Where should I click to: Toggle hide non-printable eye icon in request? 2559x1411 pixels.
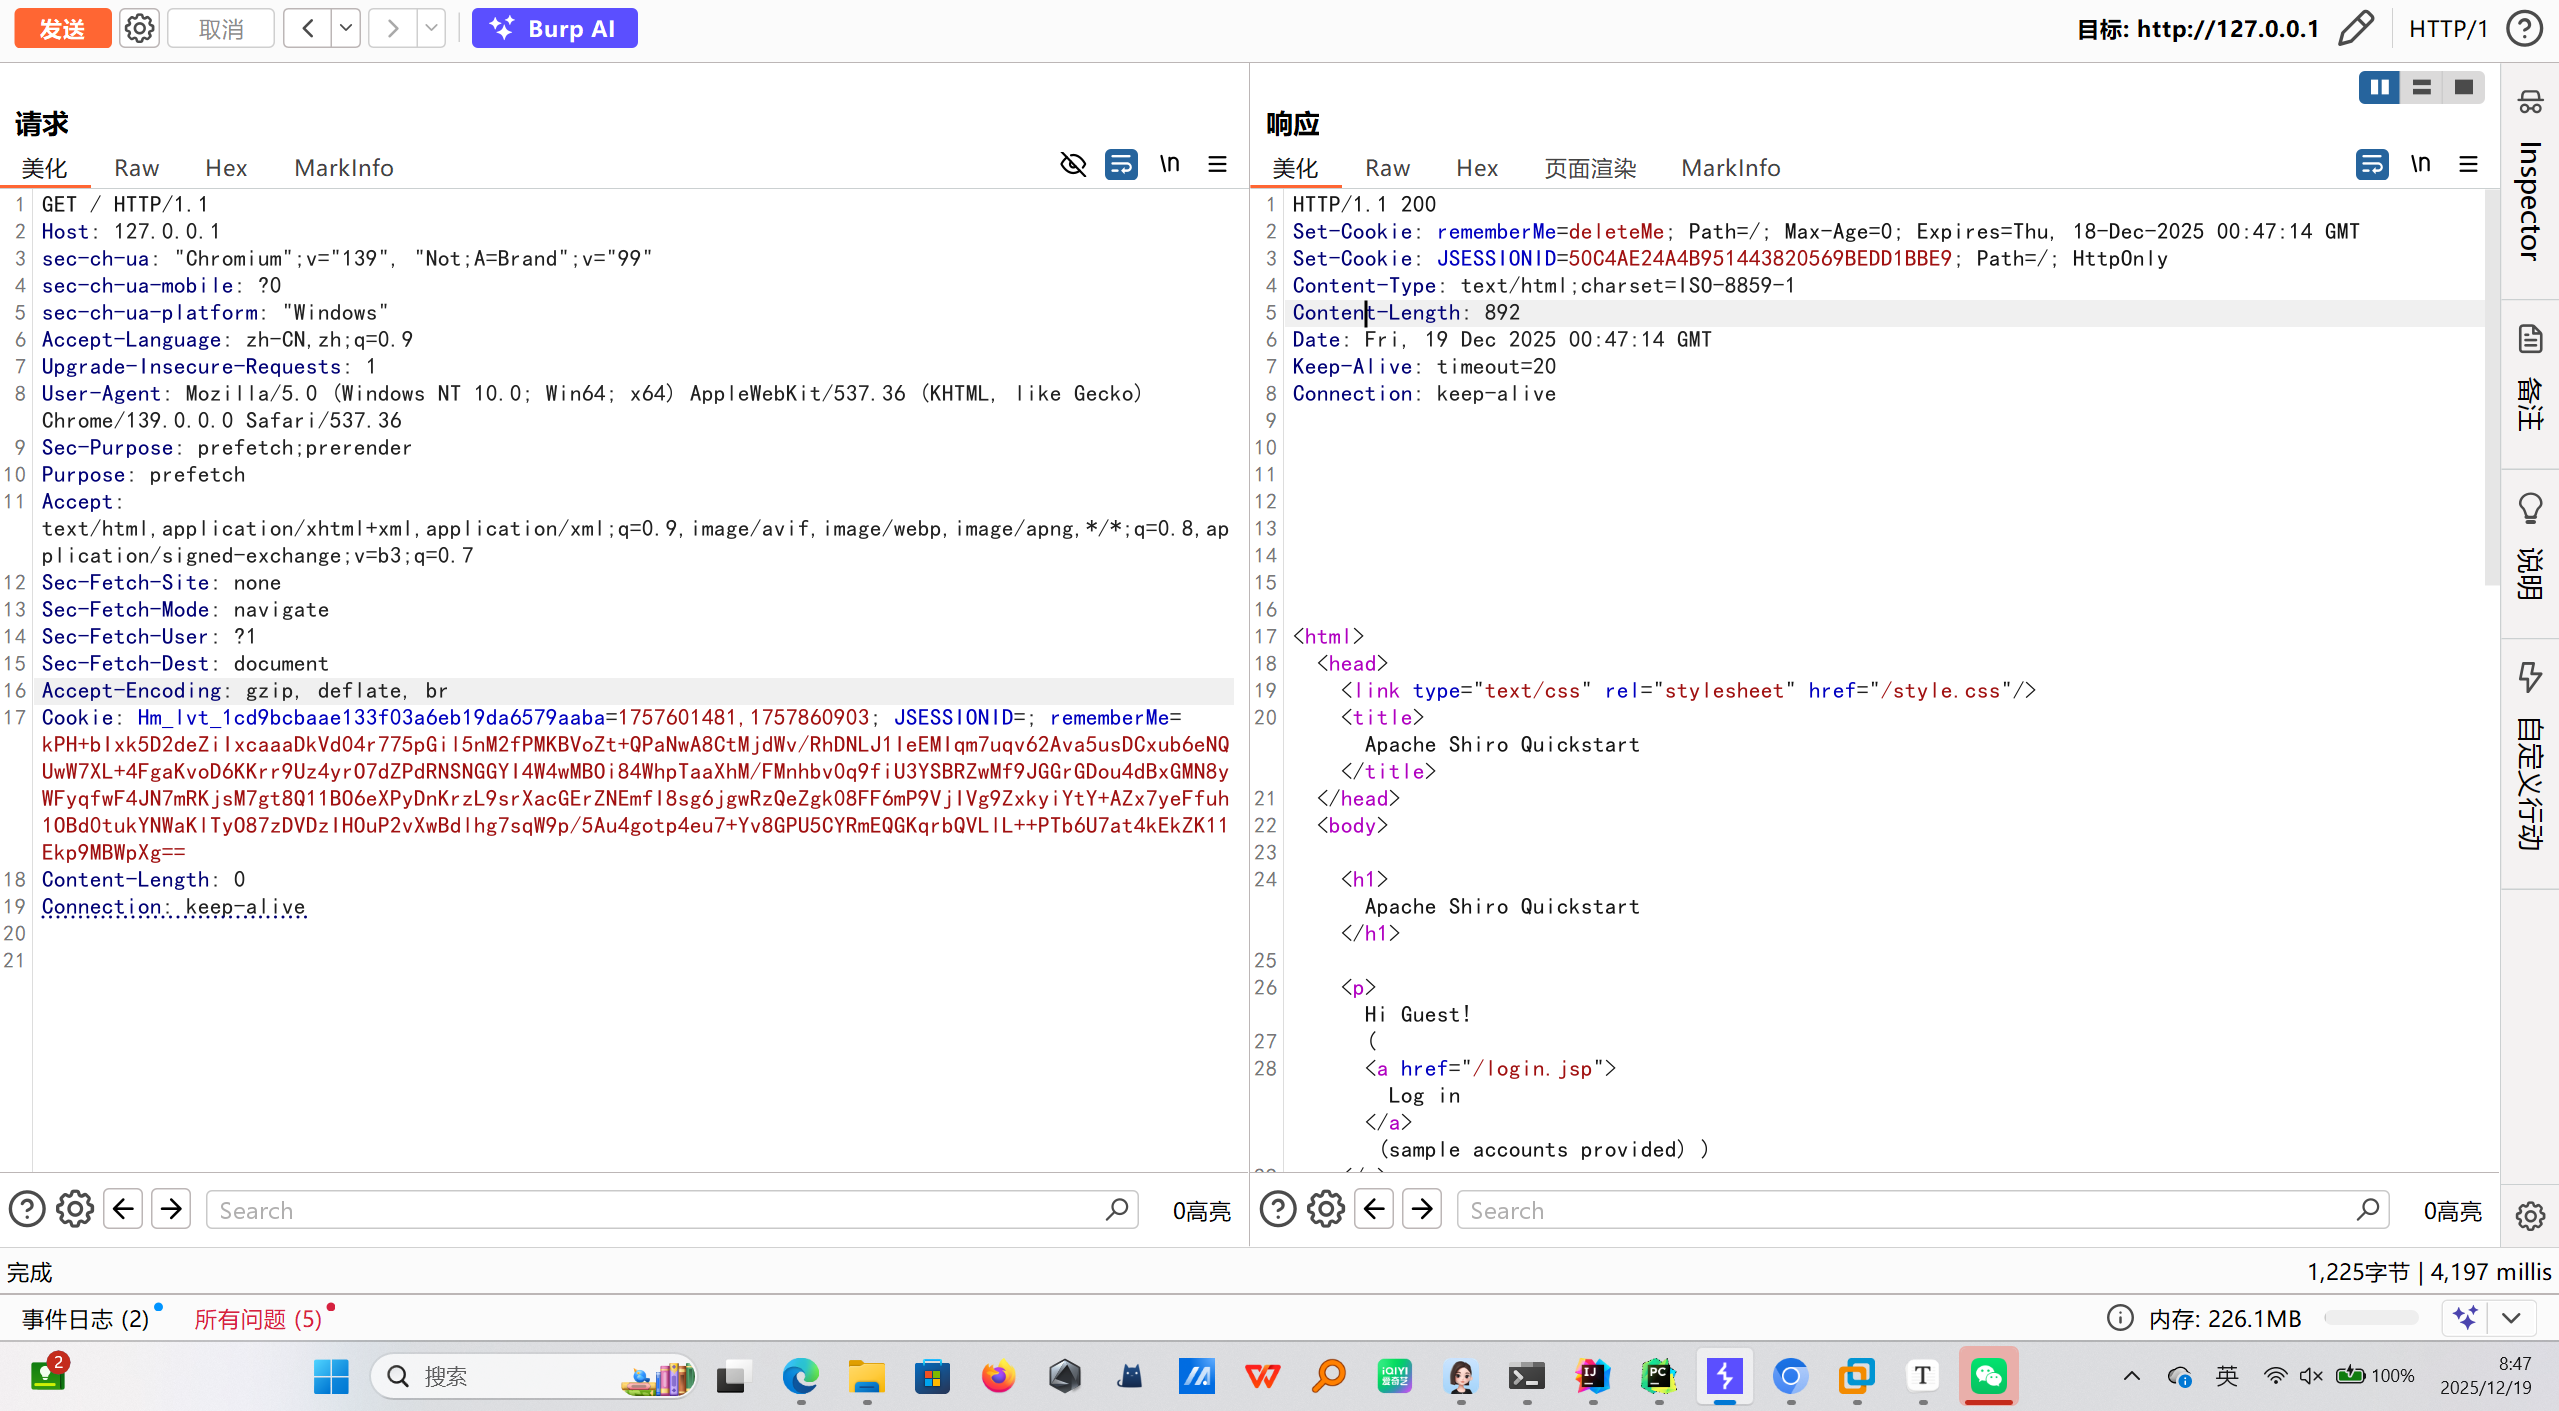tap(1073, 164)
